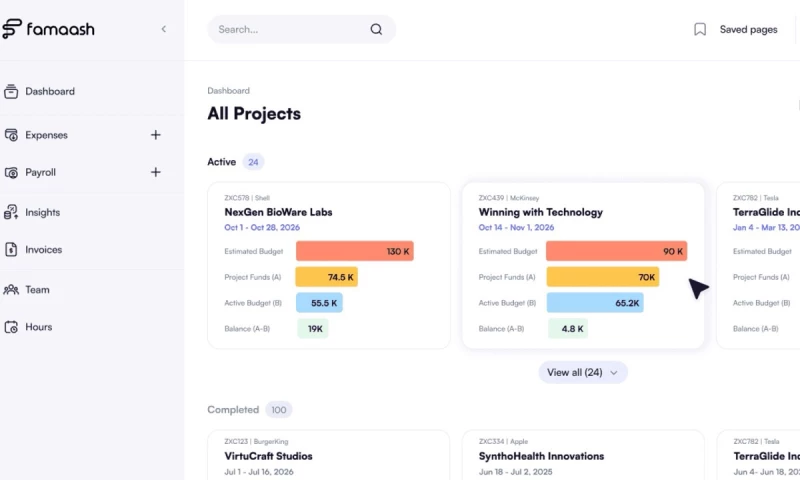
Task: Open Expenses in the sidebar
Action: 46,135
